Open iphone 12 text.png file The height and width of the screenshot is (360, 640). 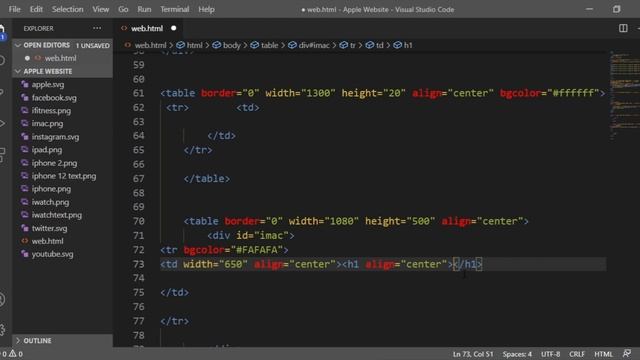pyautogui.click(x=62, y=176)
